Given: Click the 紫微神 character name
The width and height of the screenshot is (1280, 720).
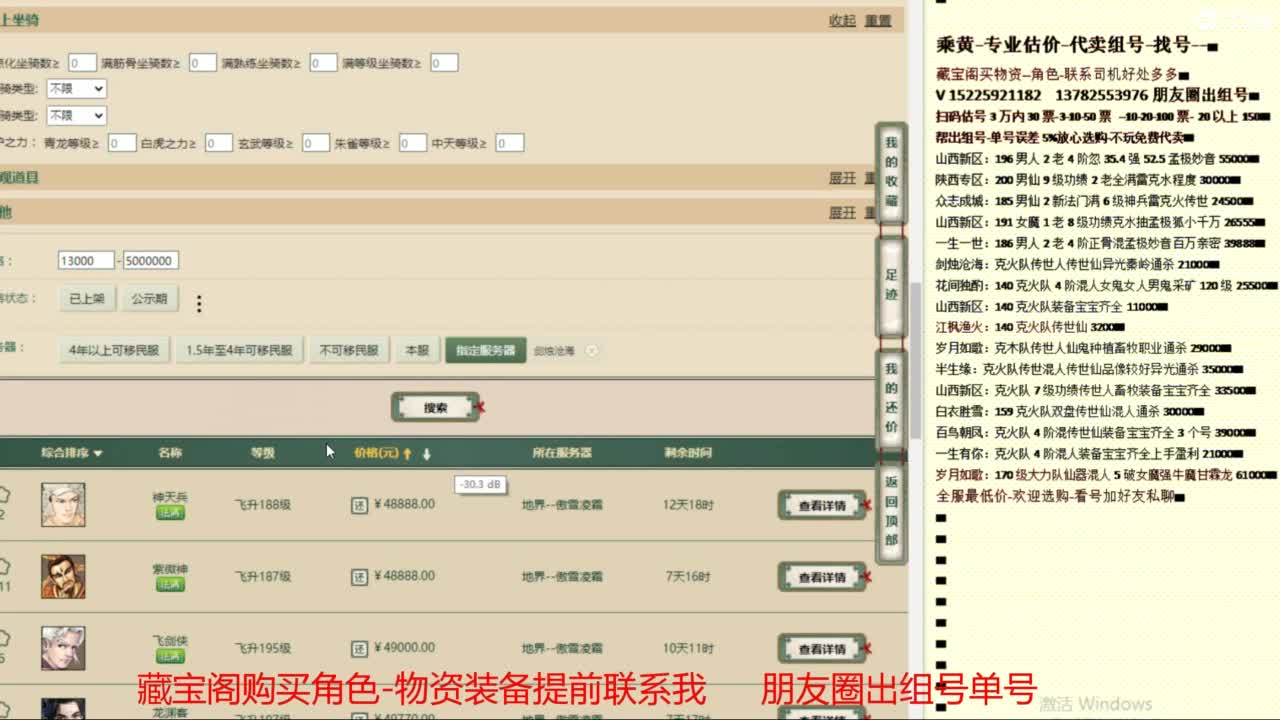Looking at the screenshot, I should [170, 569].
